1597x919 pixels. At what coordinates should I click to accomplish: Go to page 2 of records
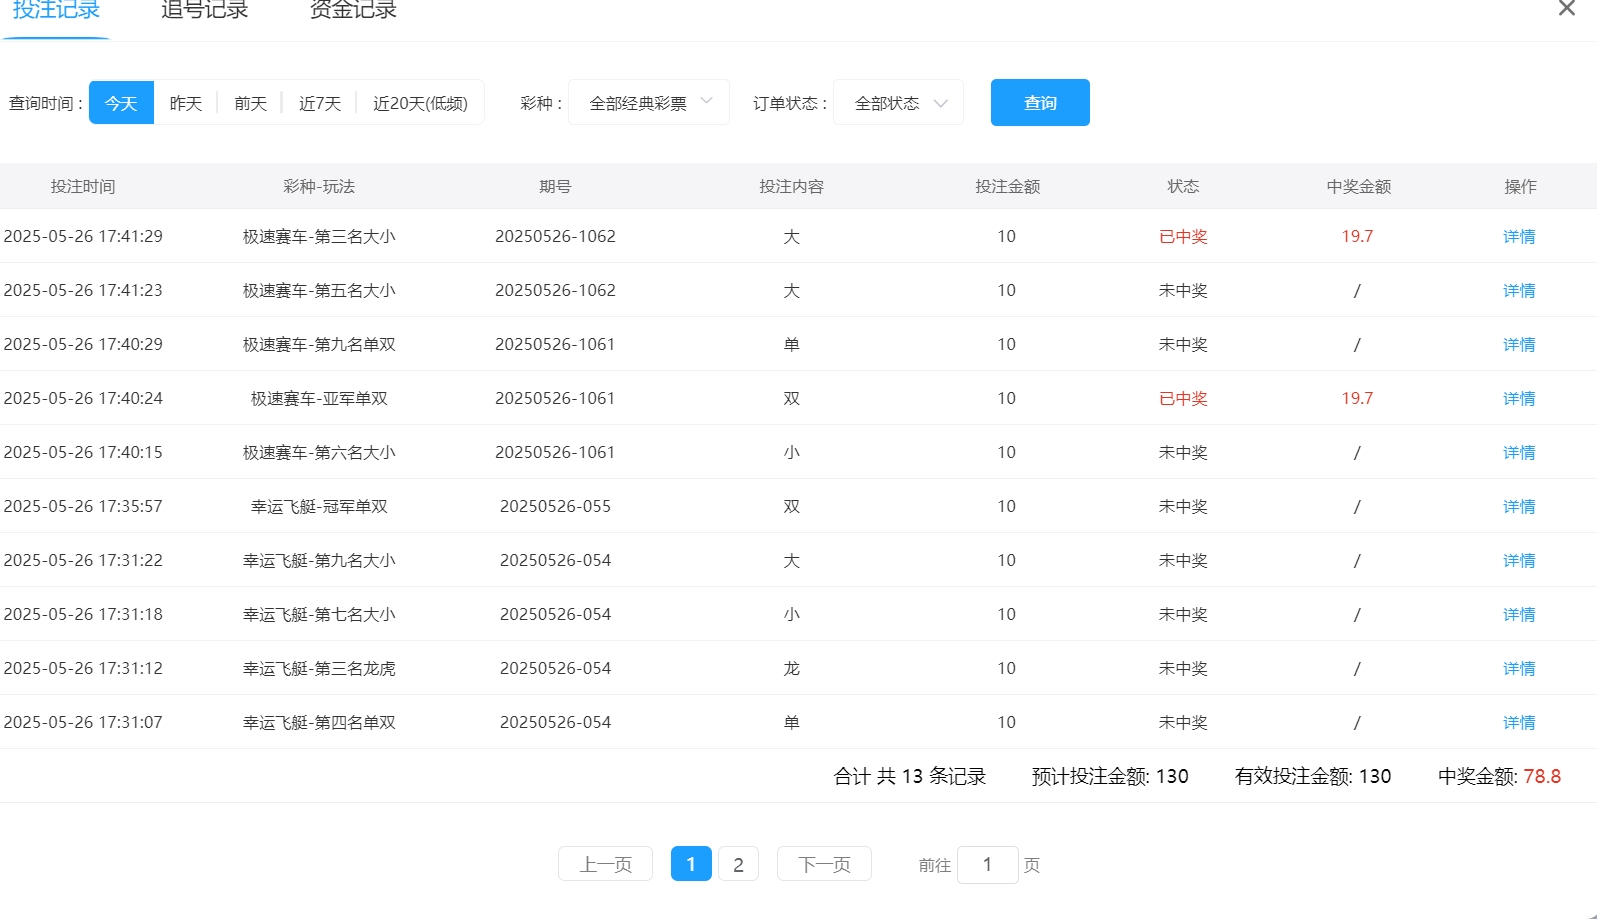coord(738,864)
